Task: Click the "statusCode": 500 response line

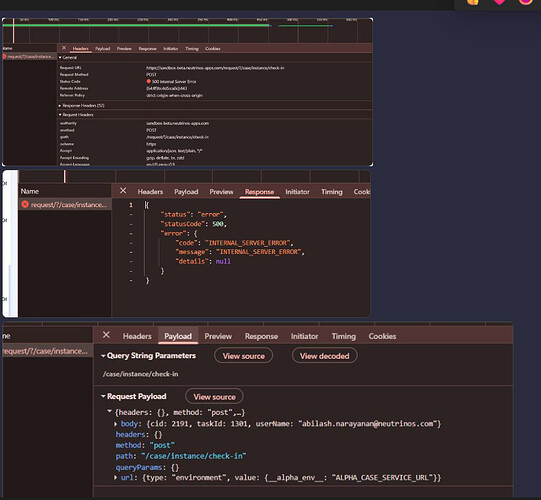Action: [x=194, y=224]
